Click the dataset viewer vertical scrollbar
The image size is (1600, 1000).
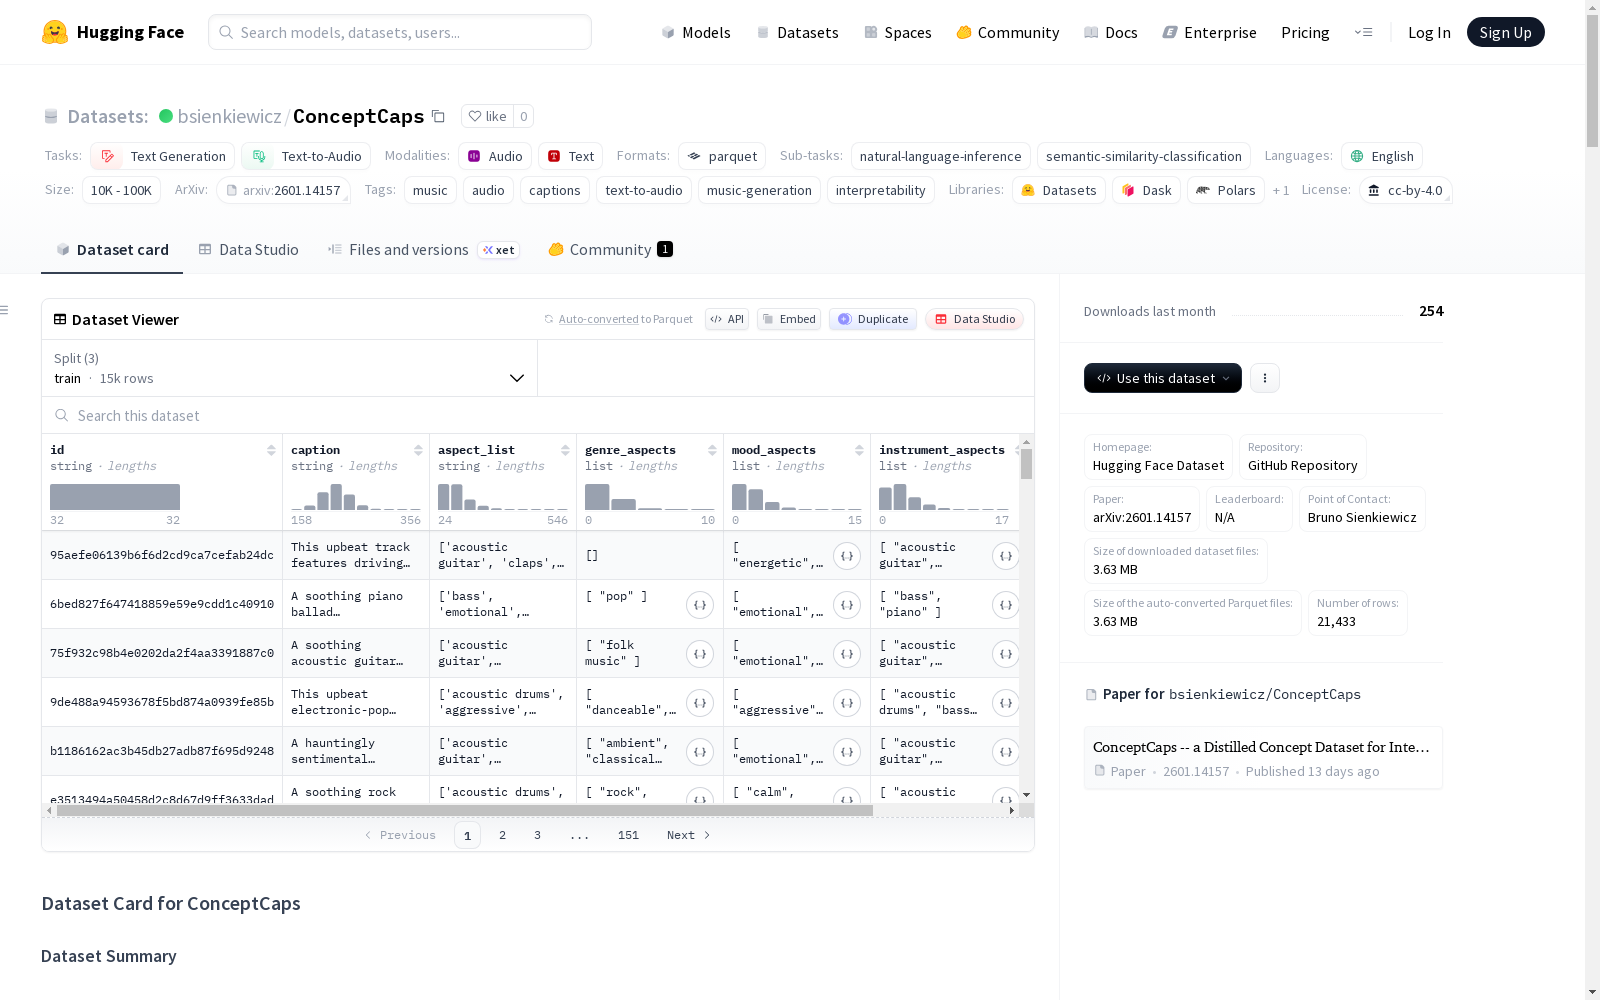tap(1026, 464)
